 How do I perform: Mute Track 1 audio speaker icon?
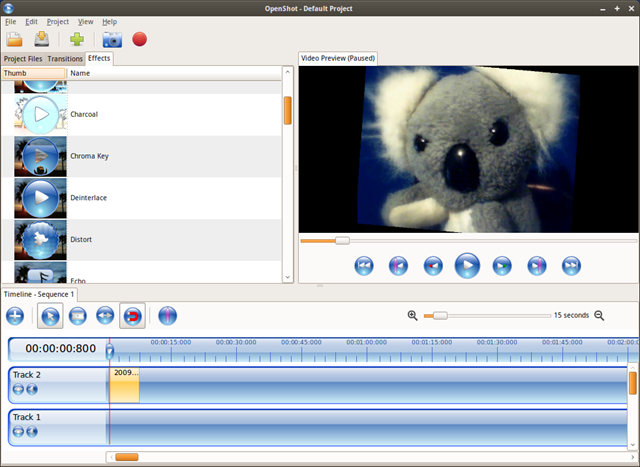(x=32, y=431)
